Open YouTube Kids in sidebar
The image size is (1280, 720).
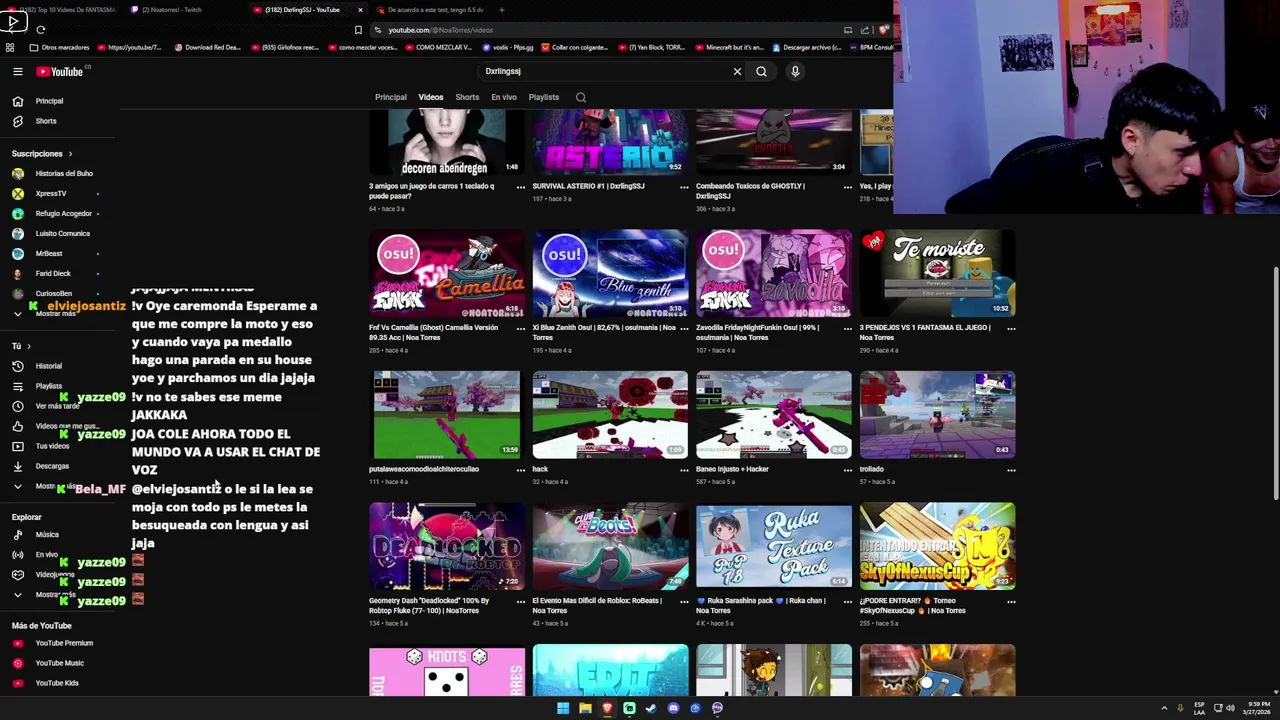(x=57, y=683)
